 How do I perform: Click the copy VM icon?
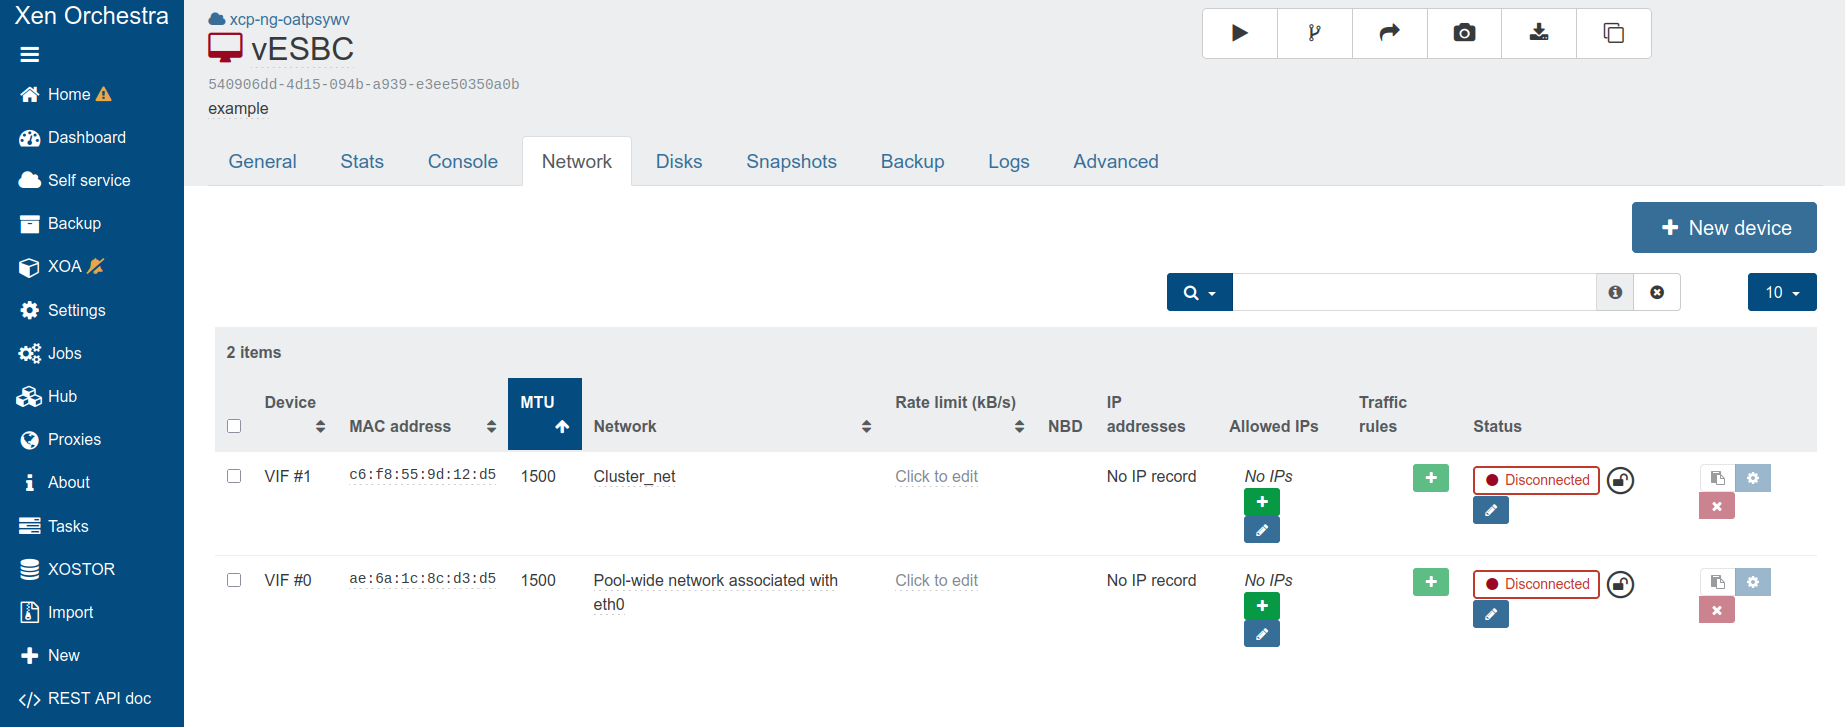(1613, 33)
